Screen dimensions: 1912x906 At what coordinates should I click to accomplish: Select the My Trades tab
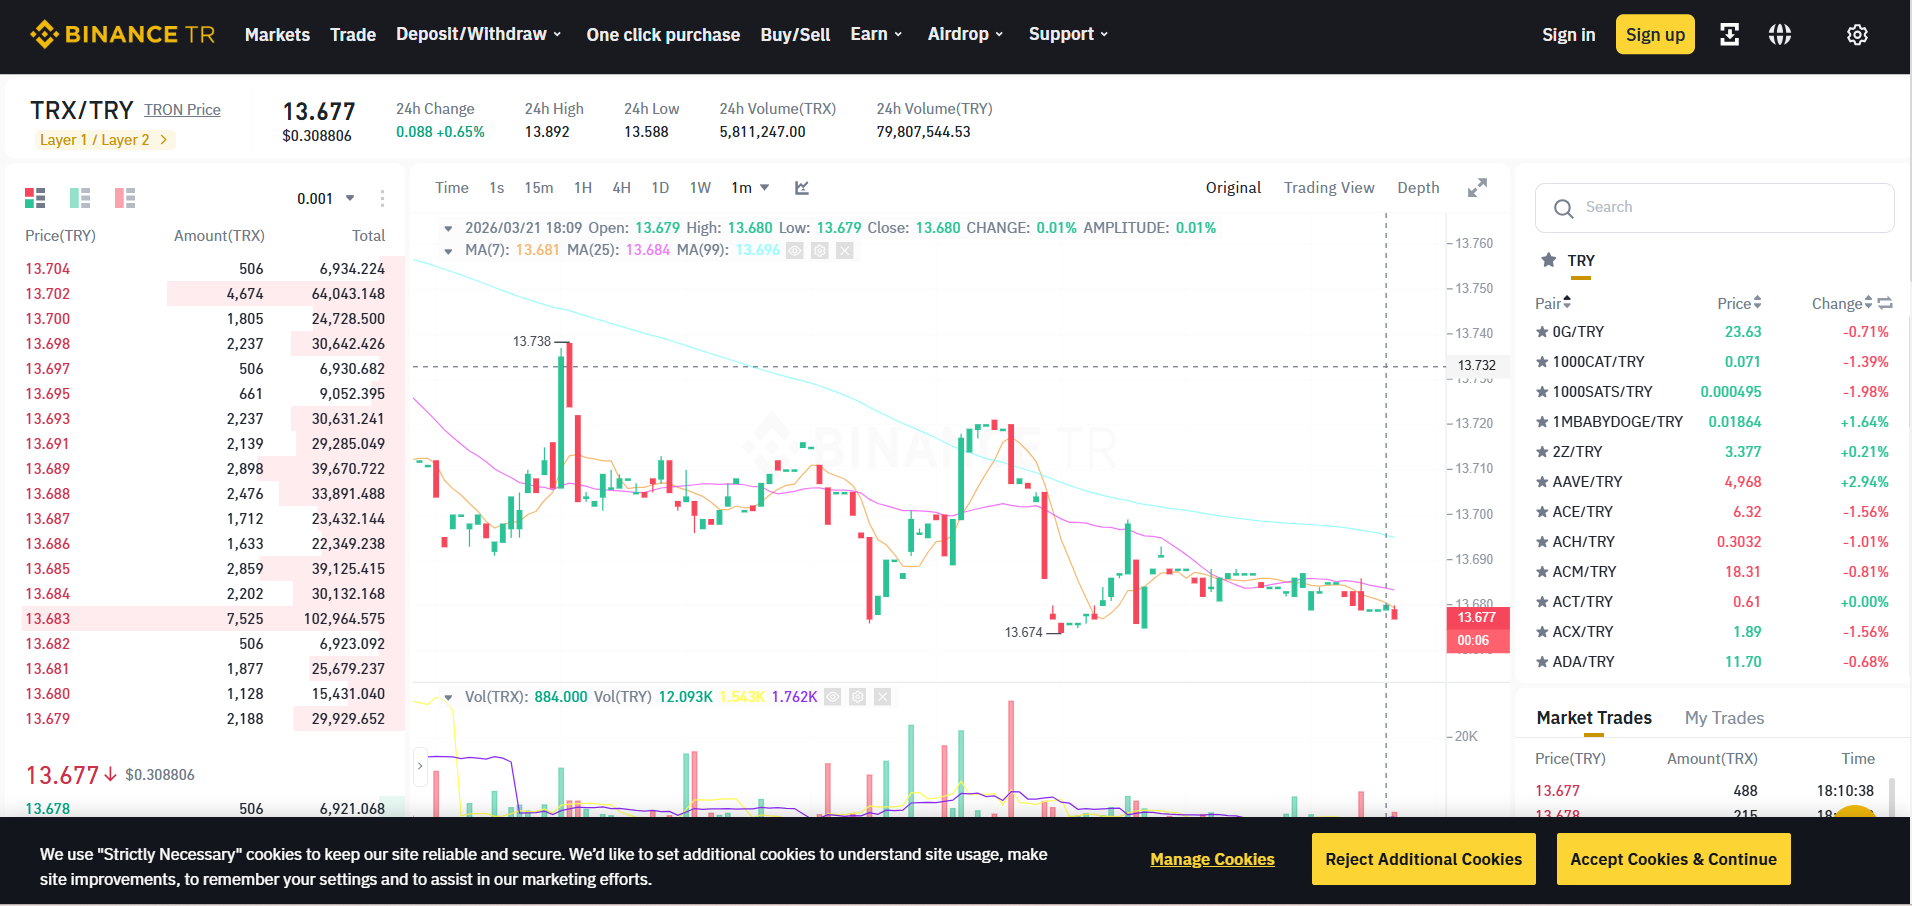tap(1724, 718)
